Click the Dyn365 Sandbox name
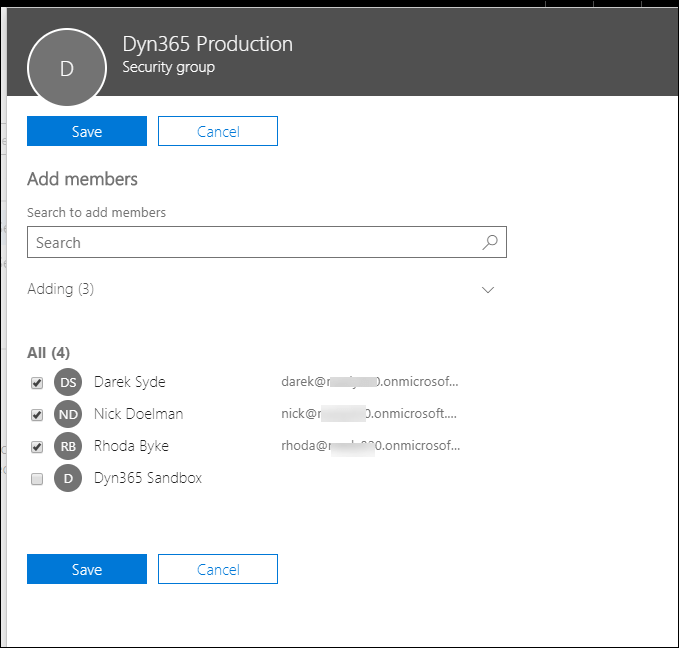 (148, 478)
